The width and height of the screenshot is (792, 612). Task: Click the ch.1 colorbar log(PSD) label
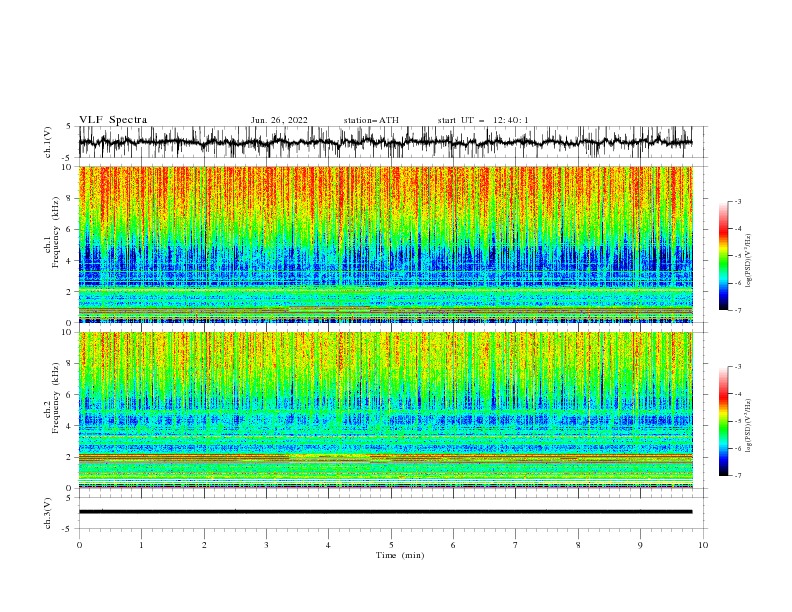click(x=749, y=261)
